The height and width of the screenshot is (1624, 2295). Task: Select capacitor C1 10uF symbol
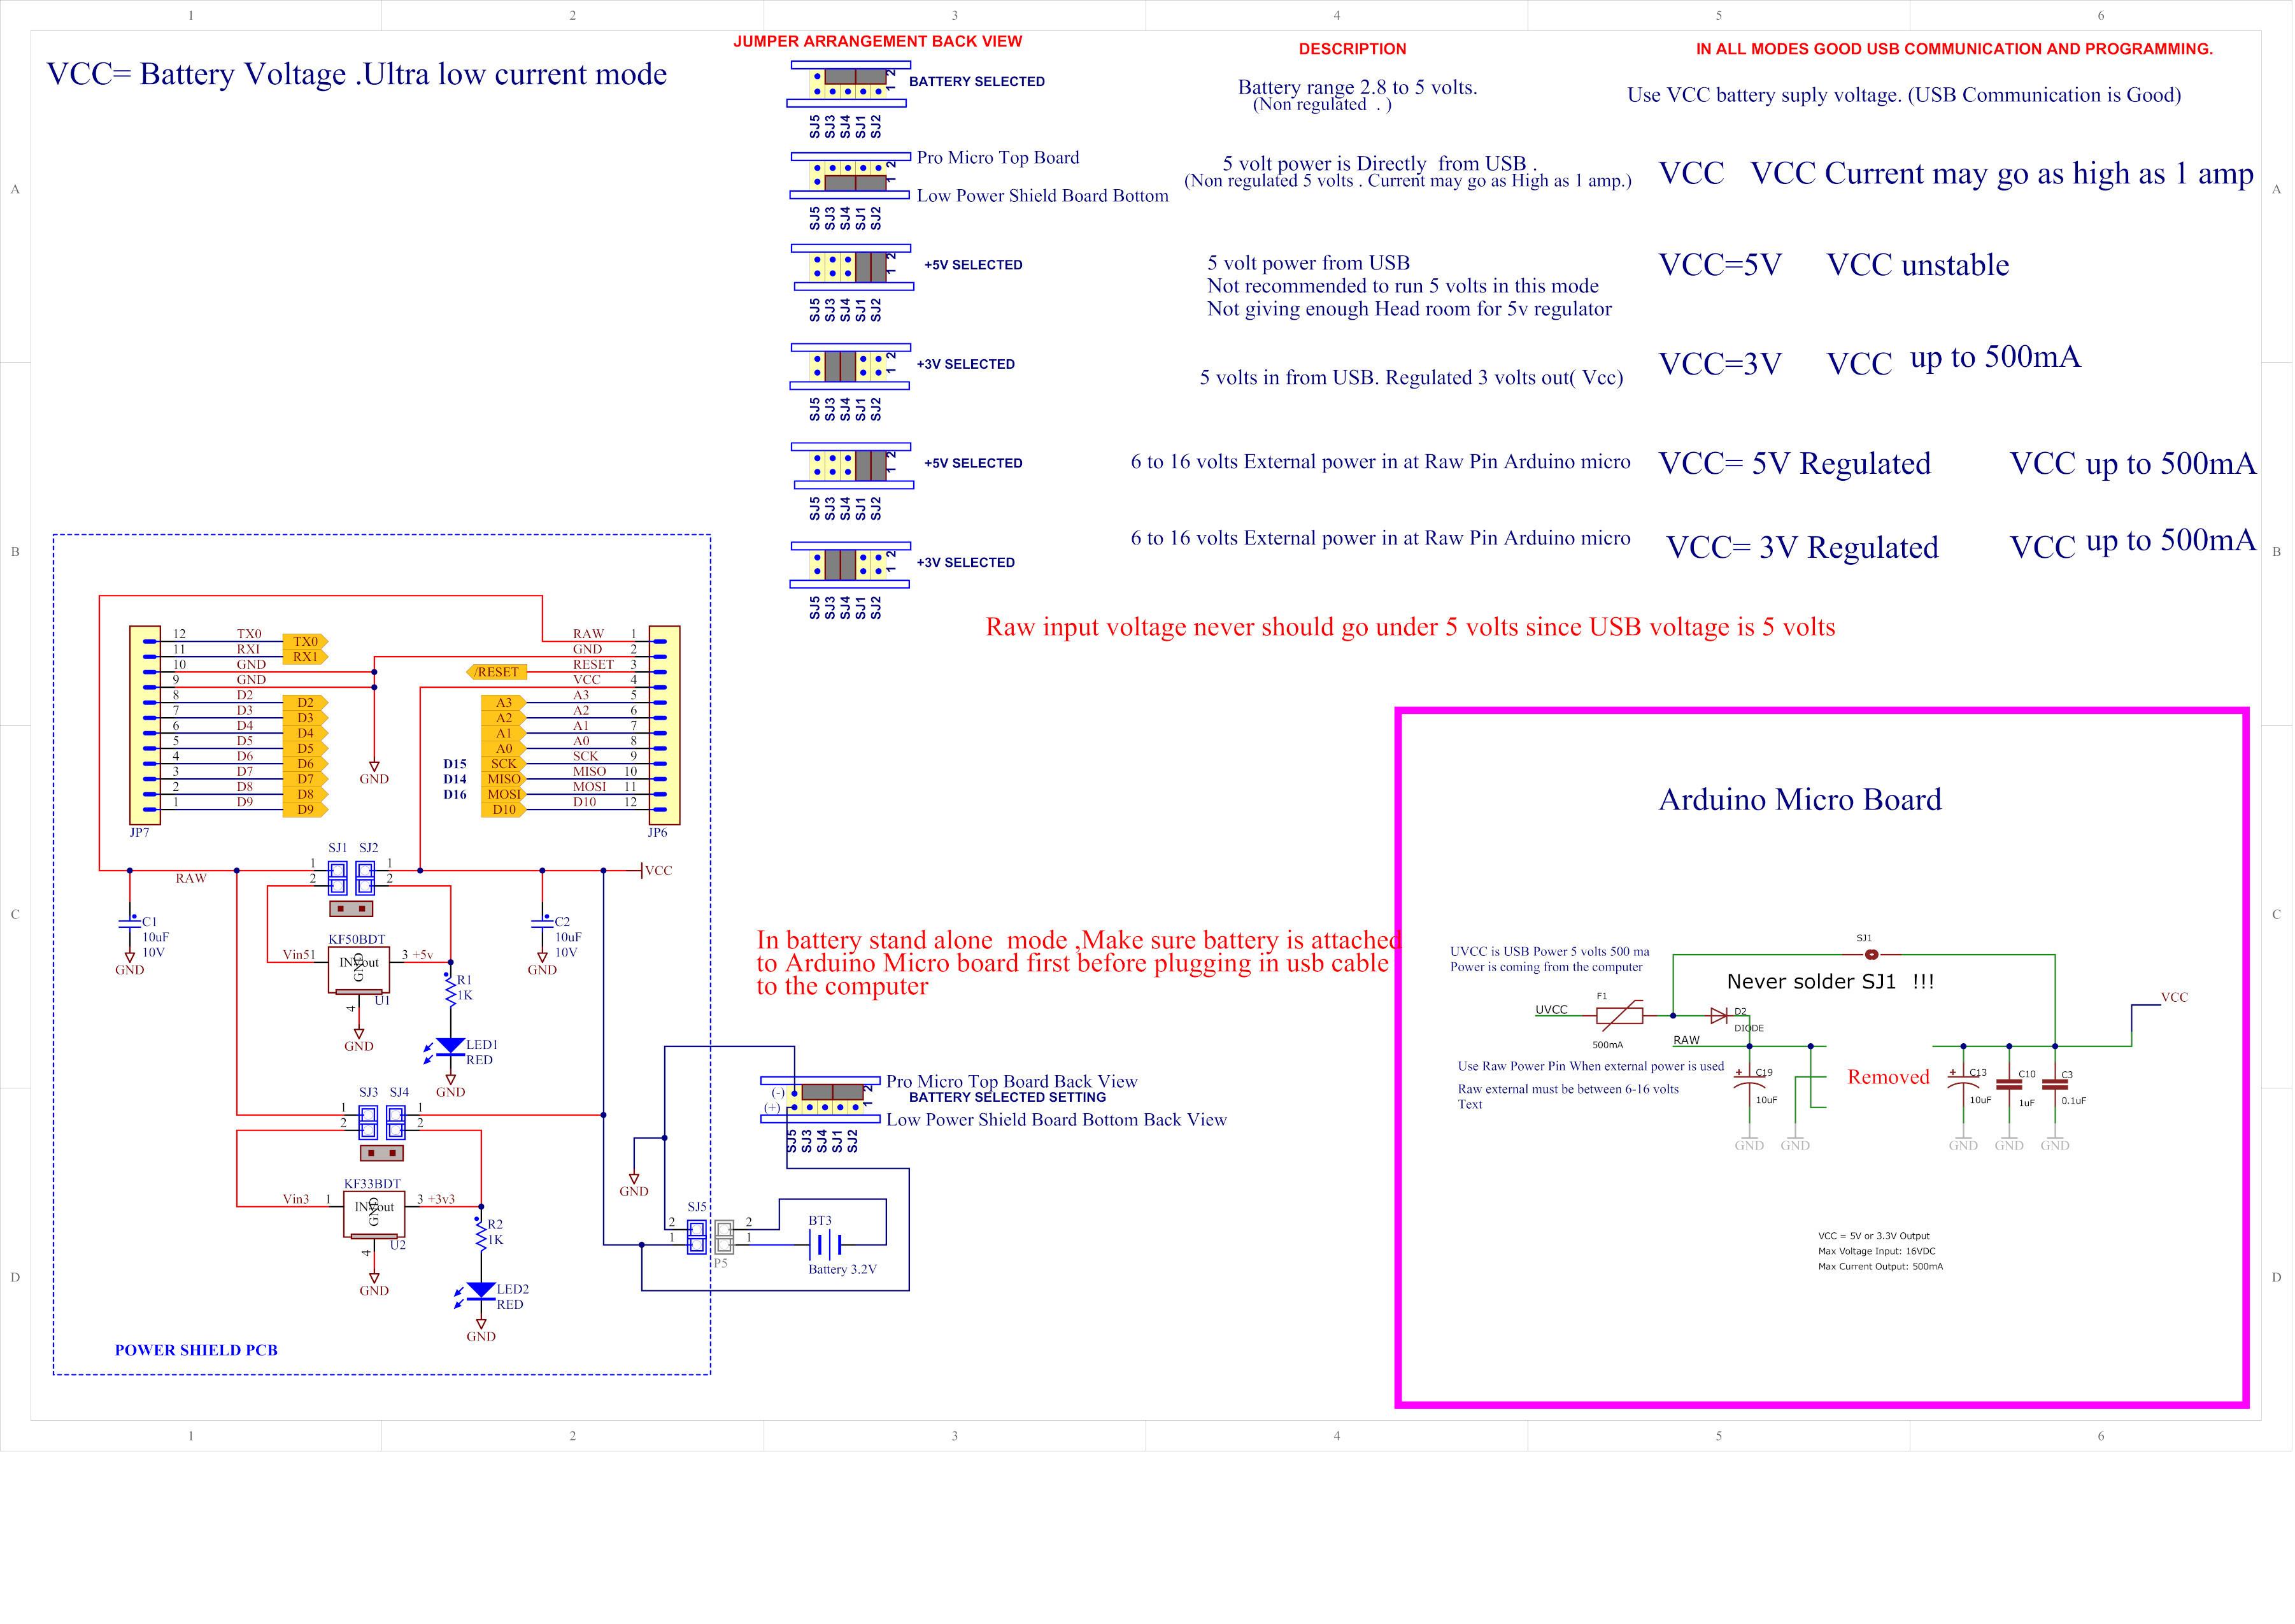coord(129,923)
